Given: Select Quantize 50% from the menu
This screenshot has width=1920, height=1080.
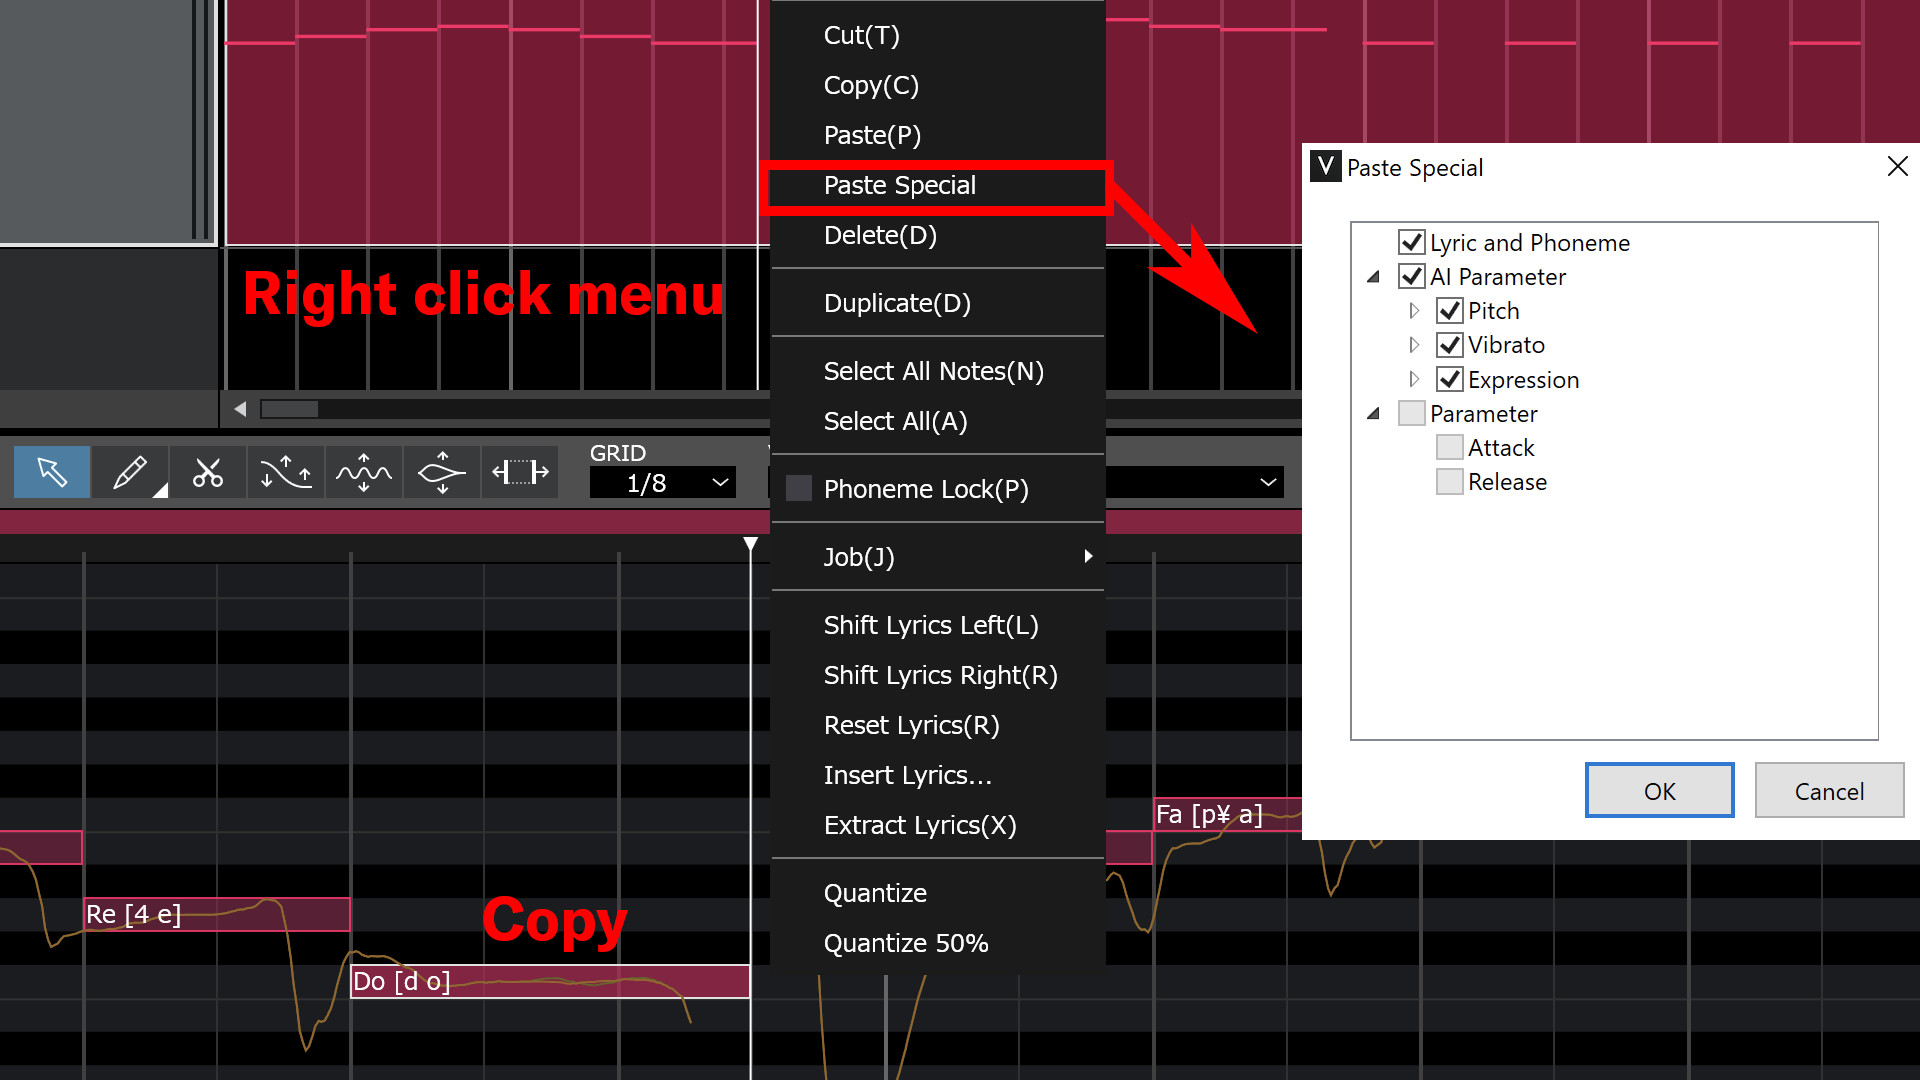Looking at the screenshot, I should pyautogui.click(x=906, y=942).
